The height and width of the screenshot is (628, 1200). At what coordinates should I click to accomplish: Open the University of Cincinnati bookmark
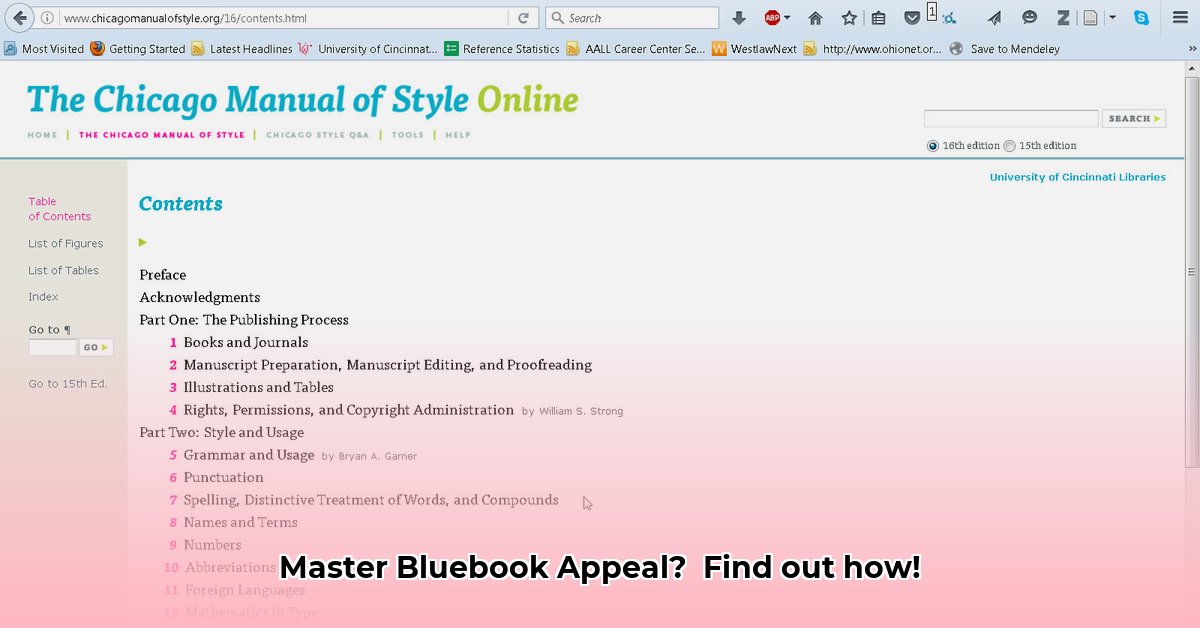tap(368, 48)
